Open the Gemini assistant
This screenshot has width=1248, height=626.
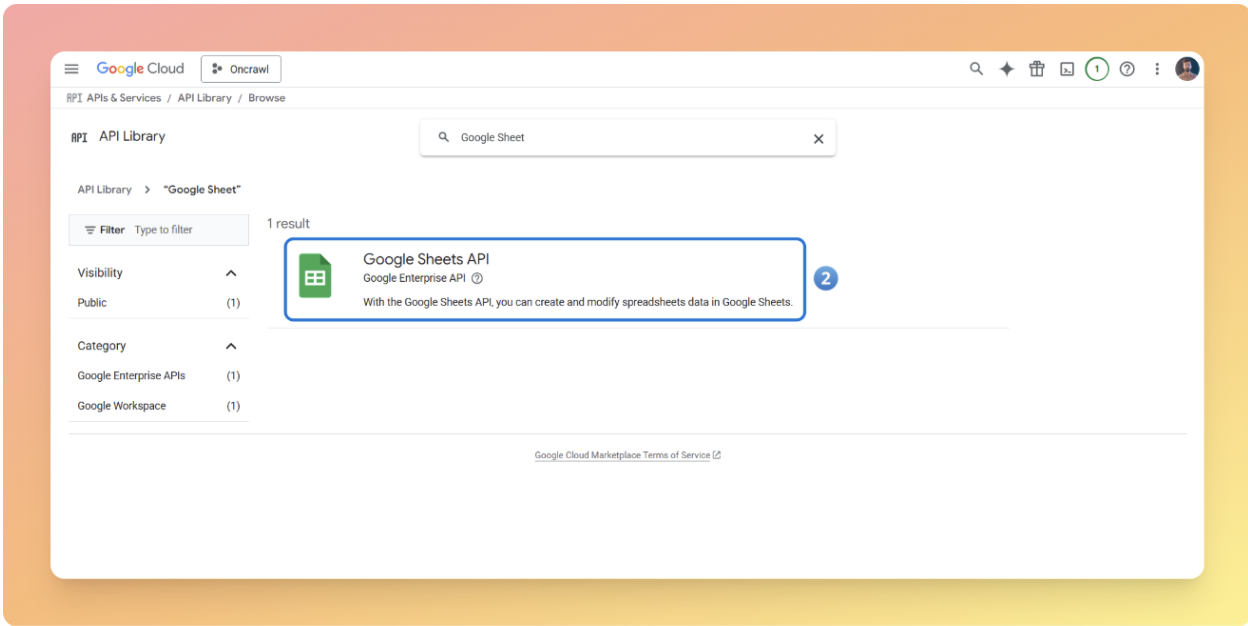click(x=1006, y=68)
